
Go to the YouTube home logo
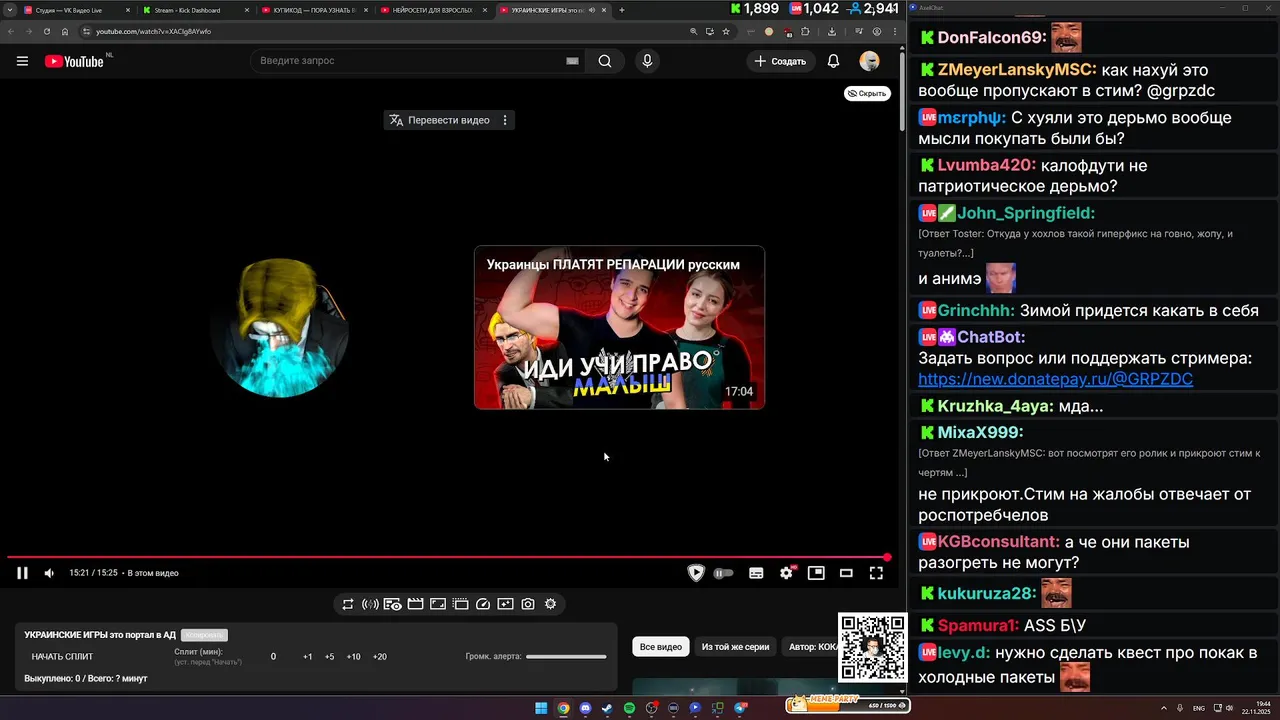coord(74,61)
